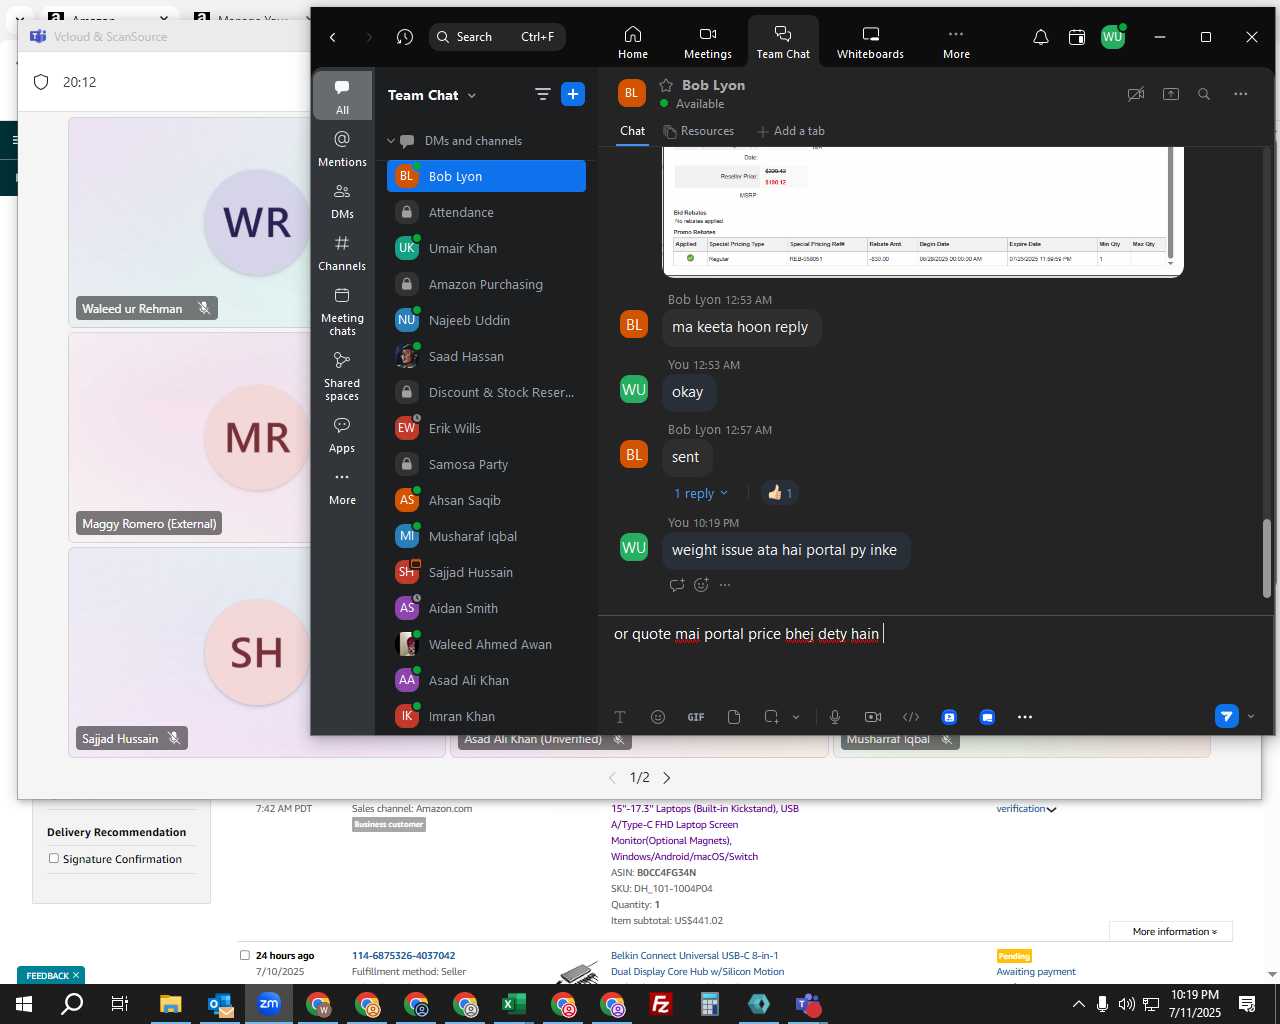The height and width of the screenshot is (1024, 1280).
Task: Open Shared spaces in the sidebar
Action: click(x=342, y=375)
